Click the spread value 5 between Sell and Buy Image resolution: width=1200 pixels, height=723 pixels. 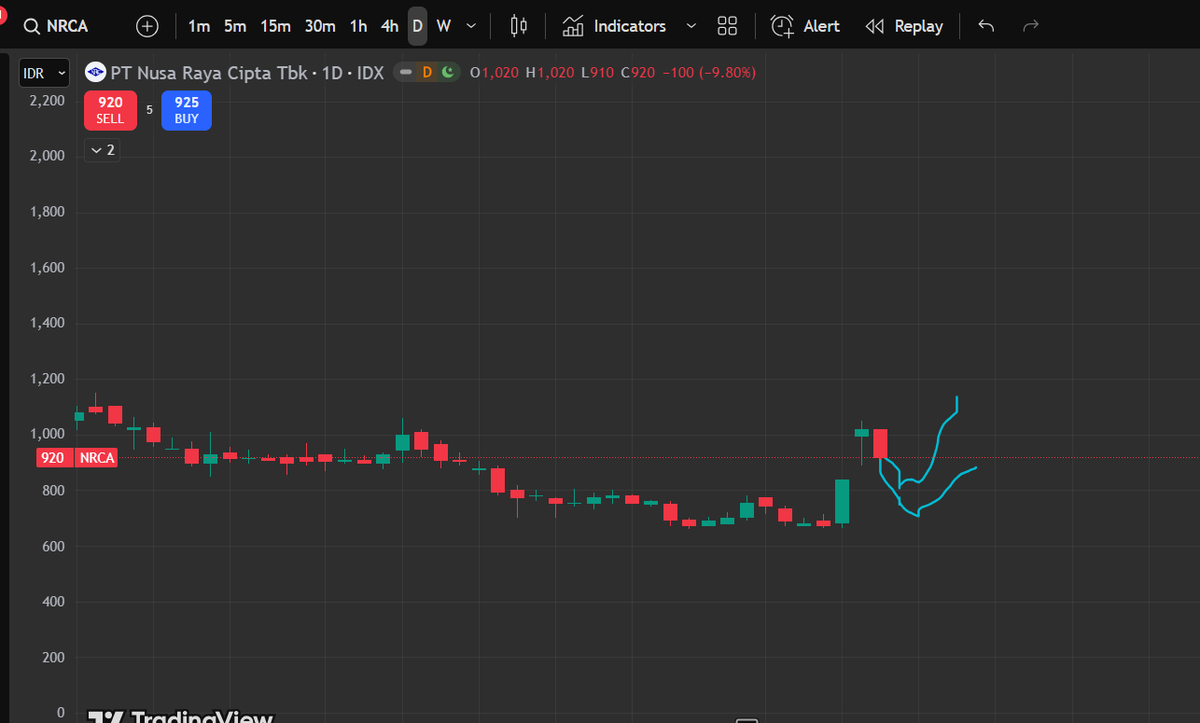(x=149, y=110)
